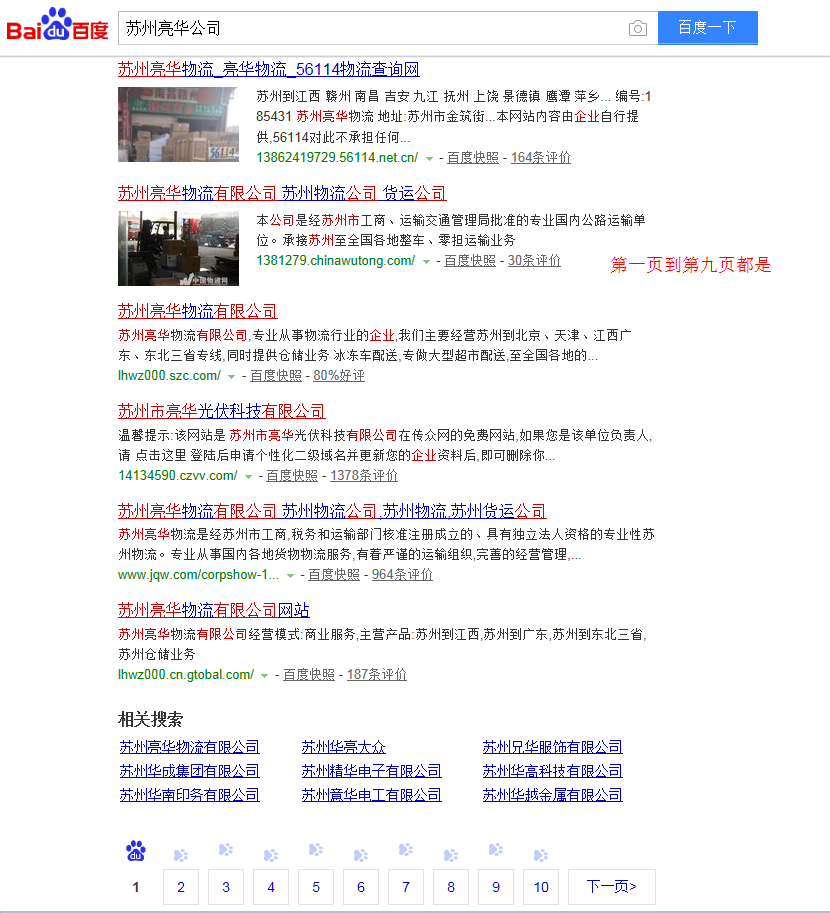
Task: Search related term 苏州华南印务有限公司
Action: coord(189,795)
